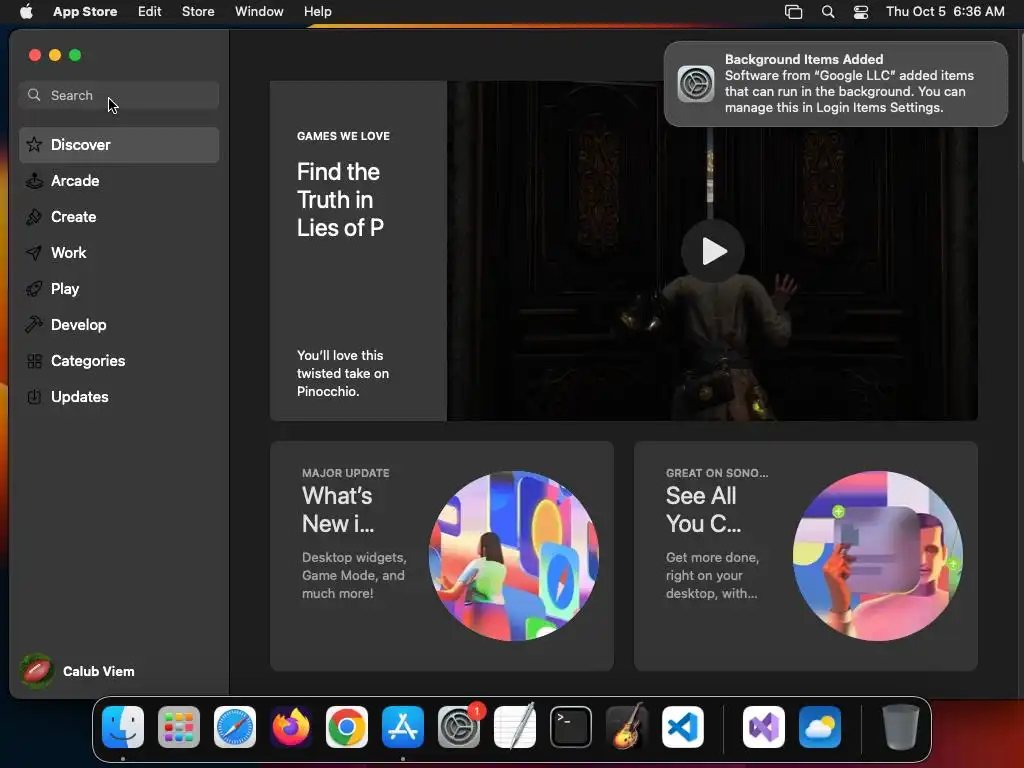
Task: Open the See All You C... card
Action: click(805, 556)
